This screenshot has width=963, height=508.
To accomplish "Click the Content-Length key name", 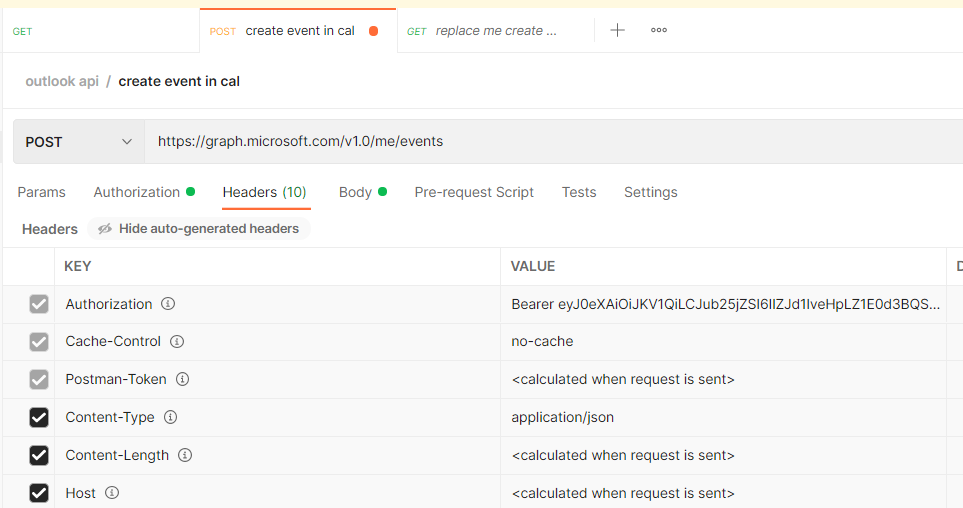I will coord(117,455).
